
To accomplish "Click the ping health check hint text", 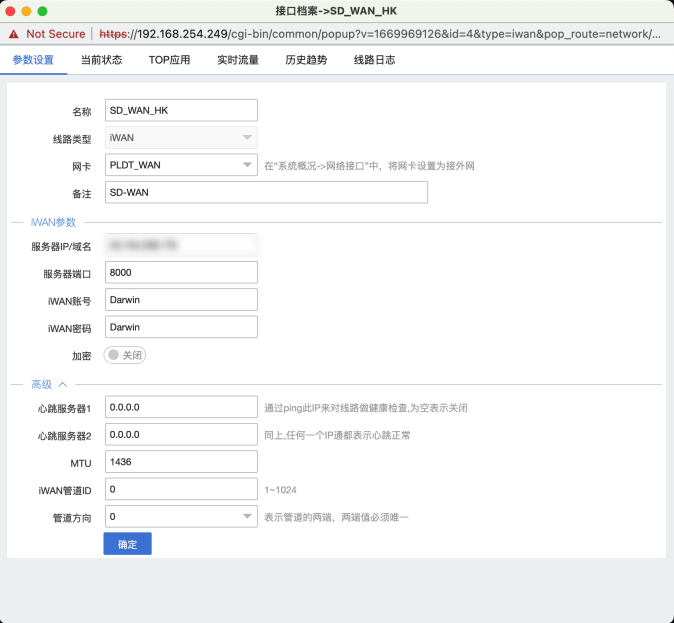I will (x=365, y=408).
